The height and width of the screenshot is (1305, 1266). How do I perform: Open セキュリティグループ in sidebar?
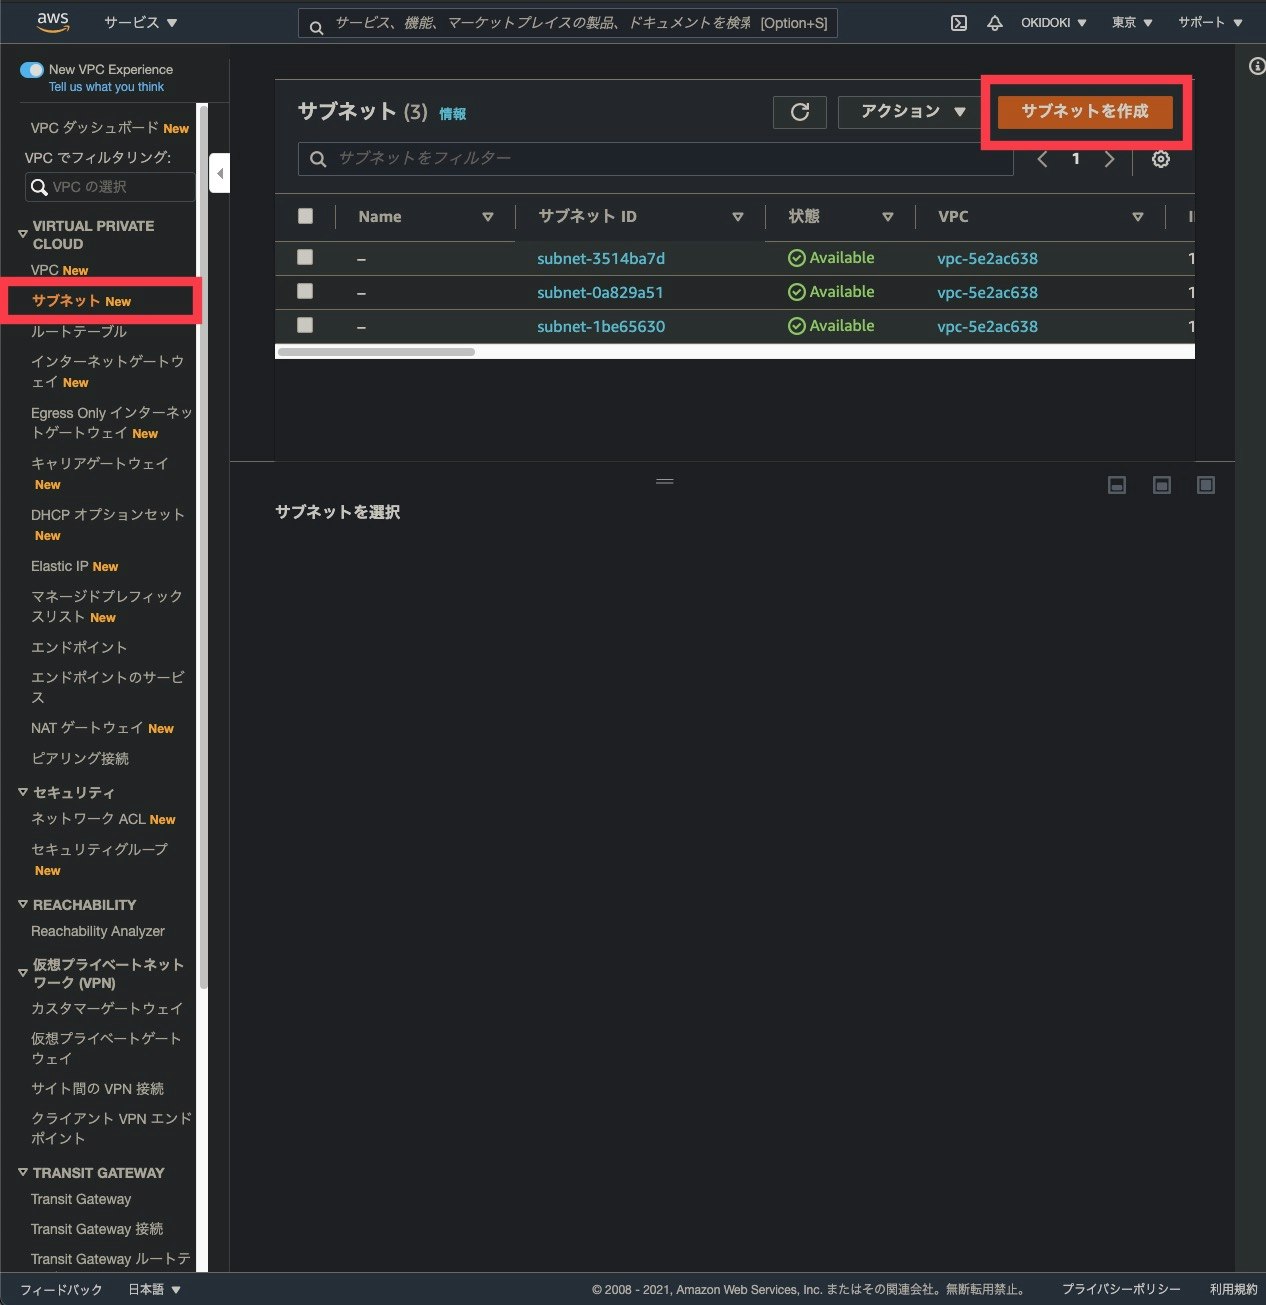click(99, 849)
